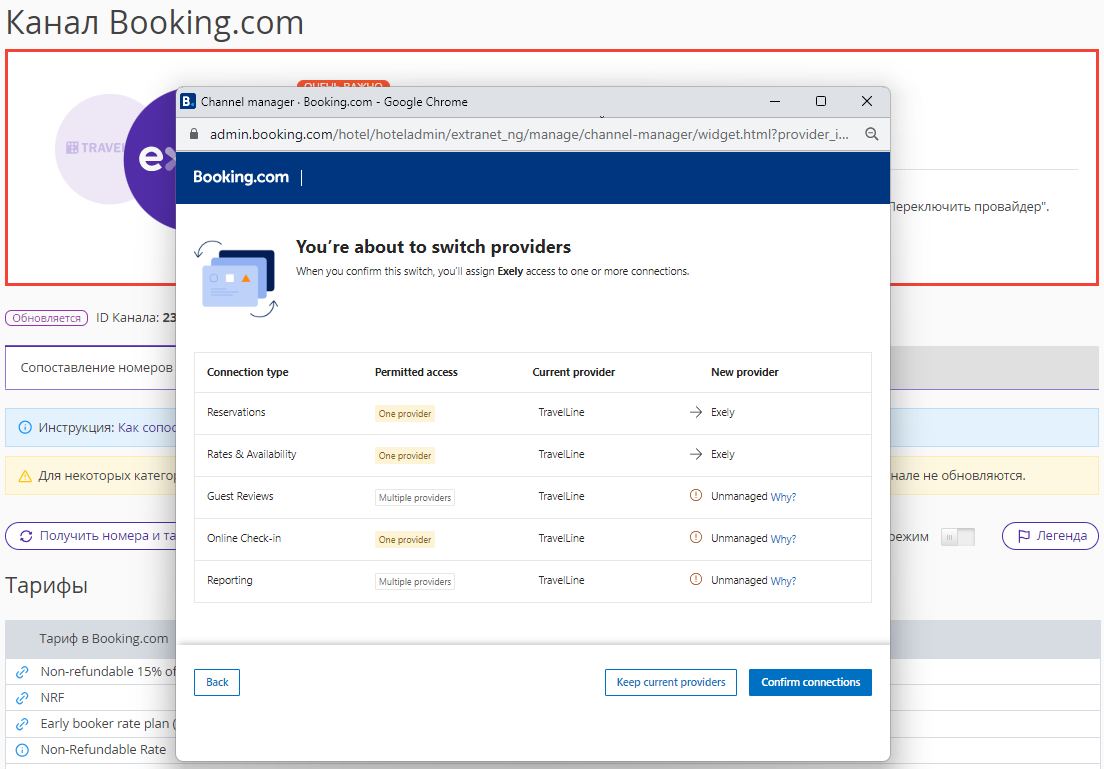Viewport: 1104px width, 769px height.
Task: Click info icon beside Инструкция
Action: coord(25,427)
